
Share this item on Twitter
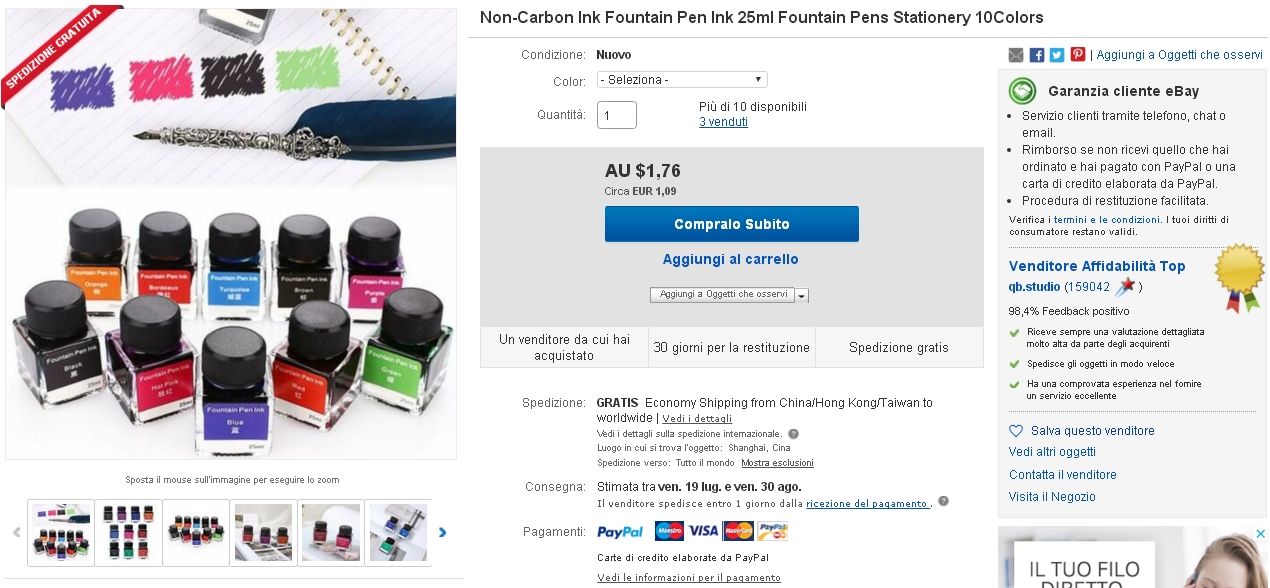pyautogui.click(x=1057, y=55)
